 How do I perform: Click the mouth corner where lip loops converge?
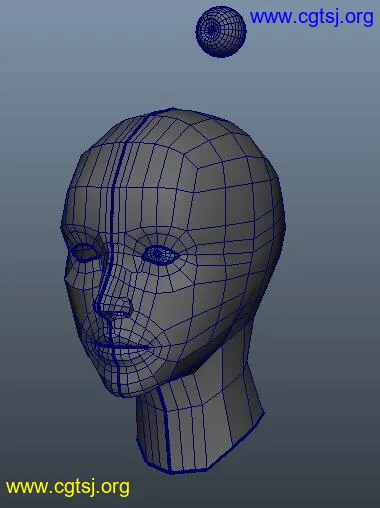pyautogui.click(x=149, y=348)
